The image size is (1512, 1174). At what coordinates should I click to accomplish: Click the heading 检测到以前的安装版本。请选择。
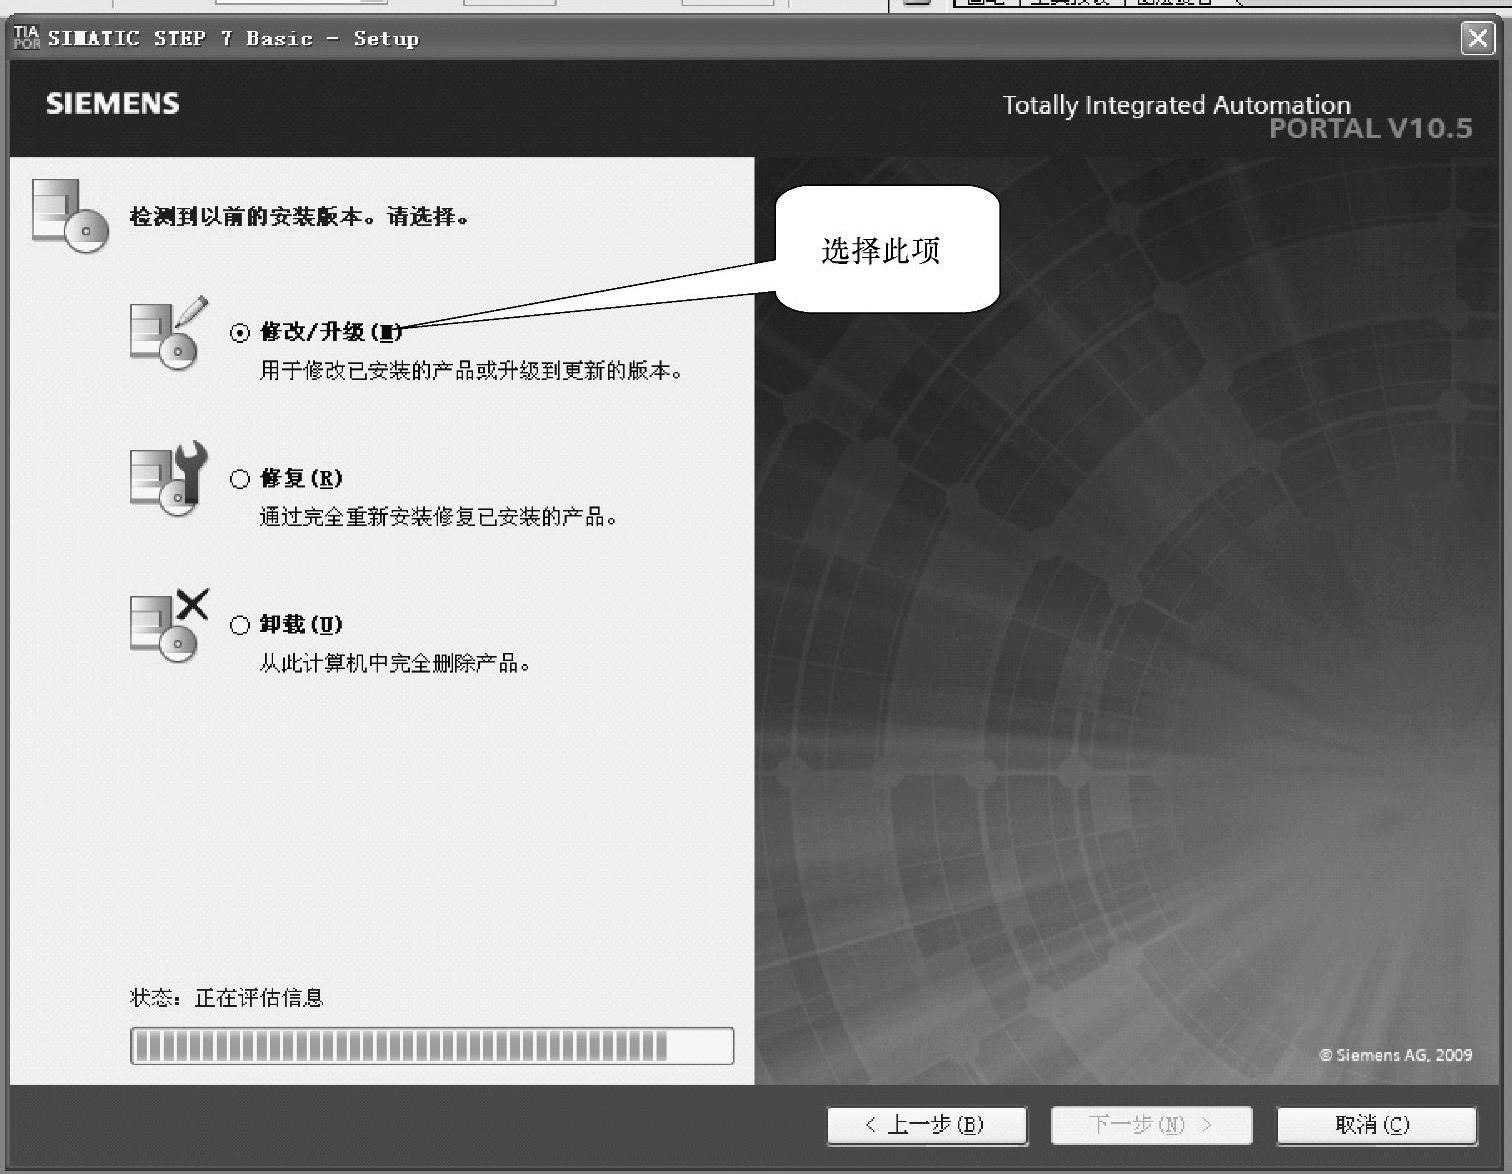tap(300, 216)
